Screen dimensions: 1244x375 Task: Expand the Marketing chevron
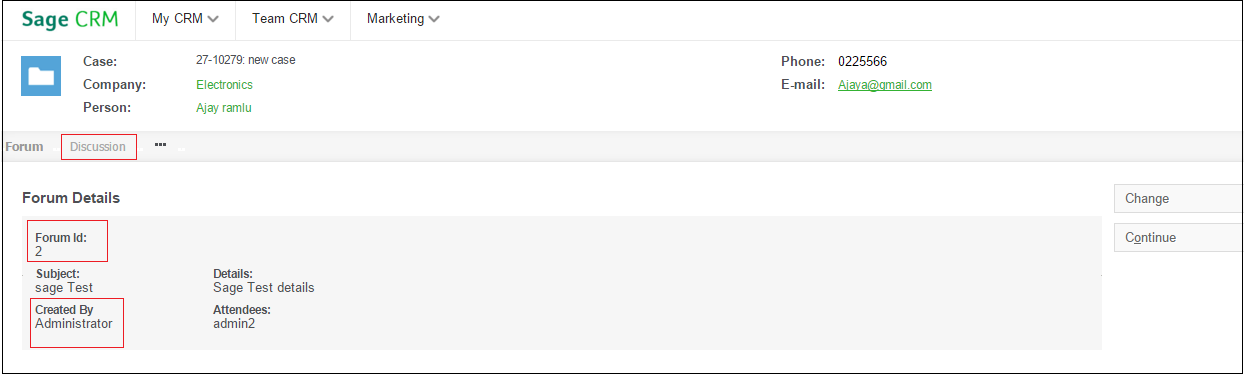(x=434, y=19)
